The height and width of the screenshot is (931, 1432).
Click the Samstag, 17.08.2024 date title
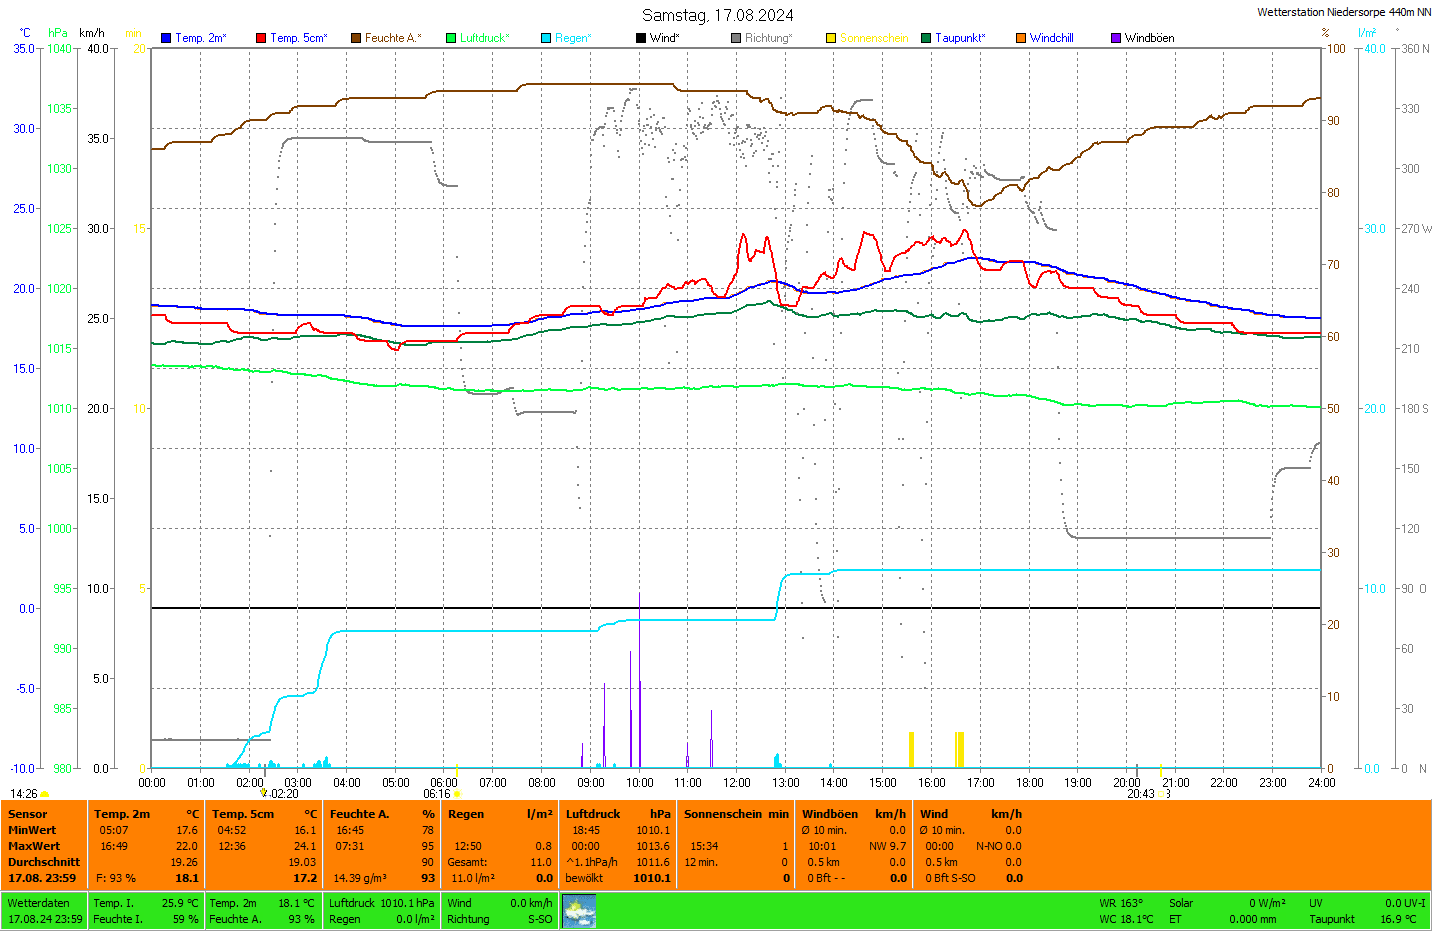coord(717,15)
